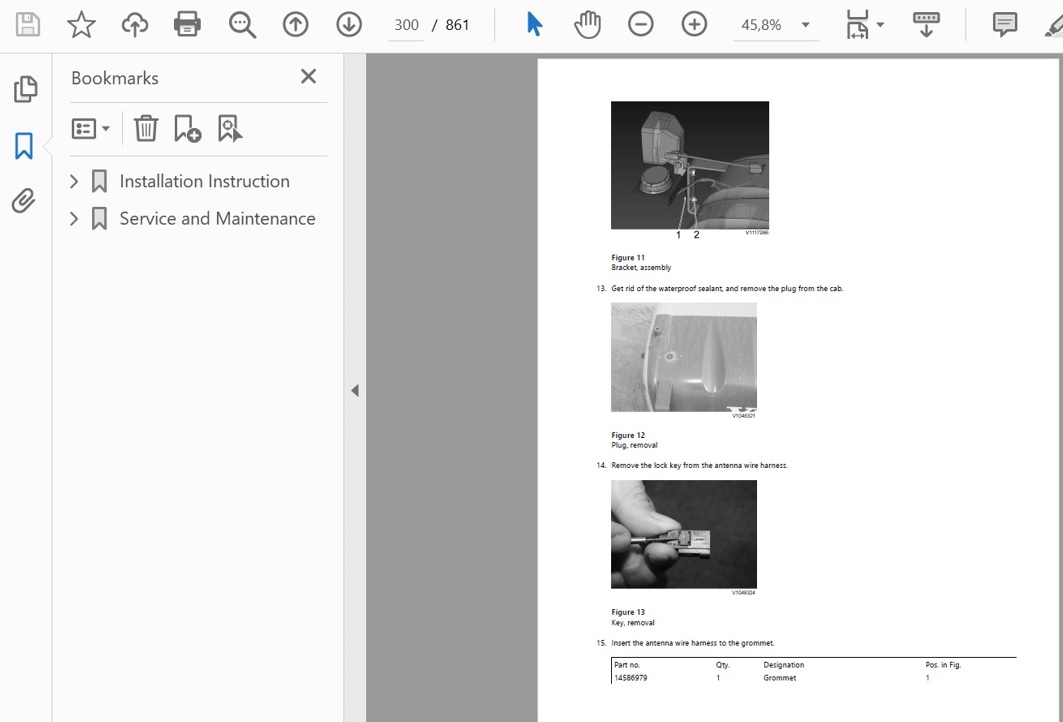
Task: Switch to the hand pan tool
Action: 587,25
